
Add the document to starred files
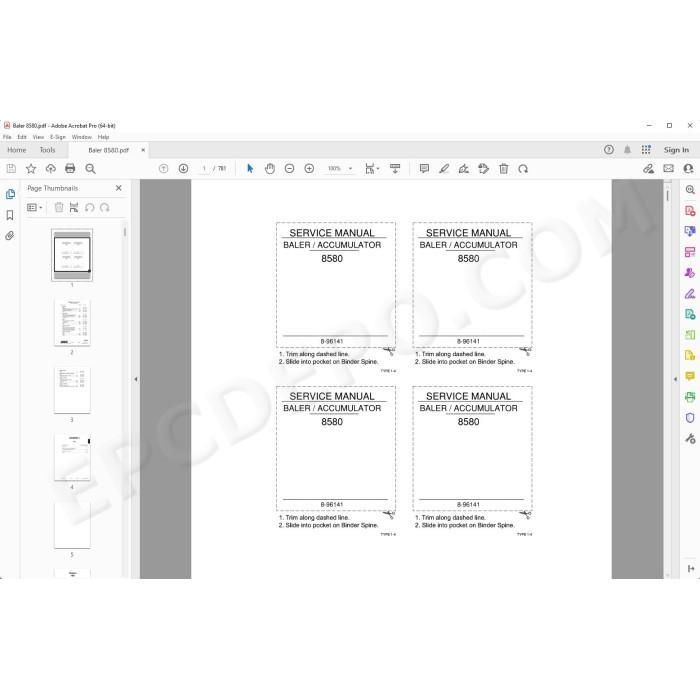coord(31,169)
